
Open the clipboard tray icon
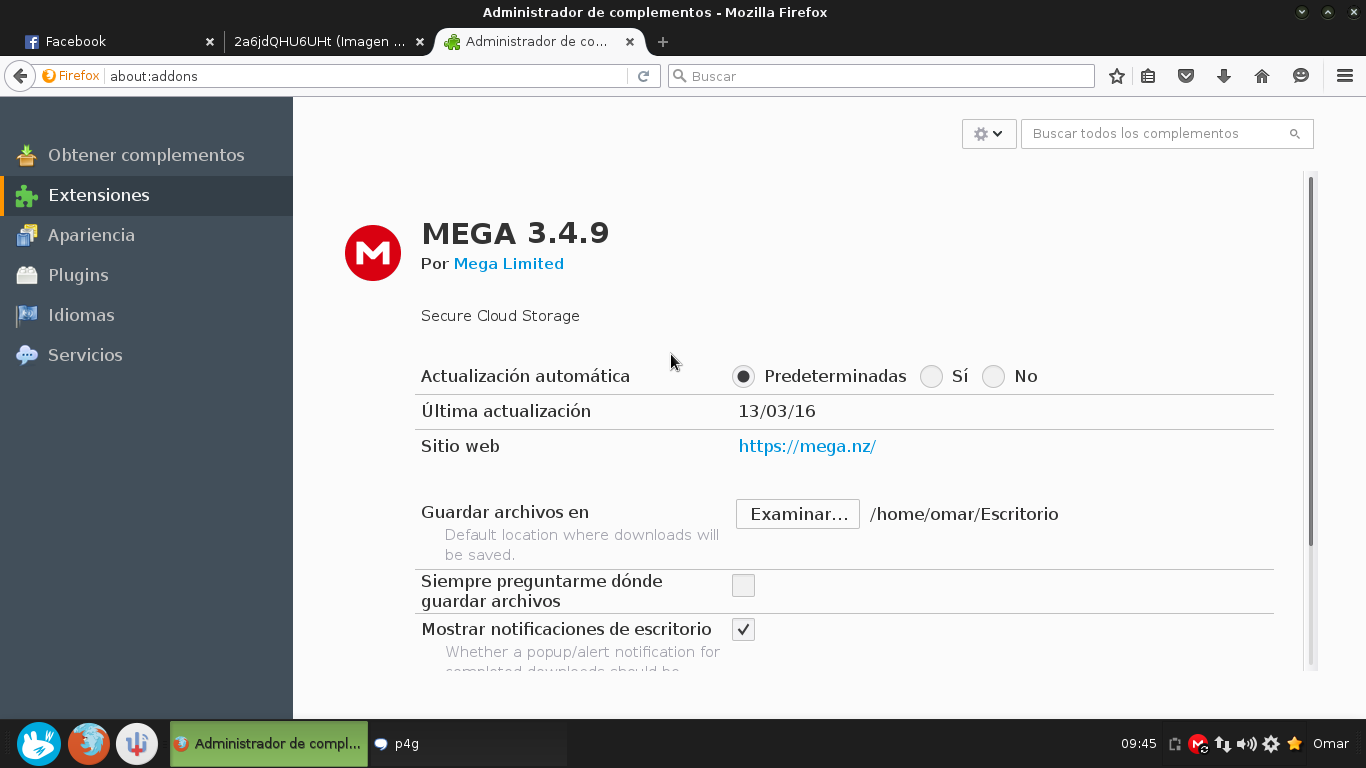[1175, 744]
